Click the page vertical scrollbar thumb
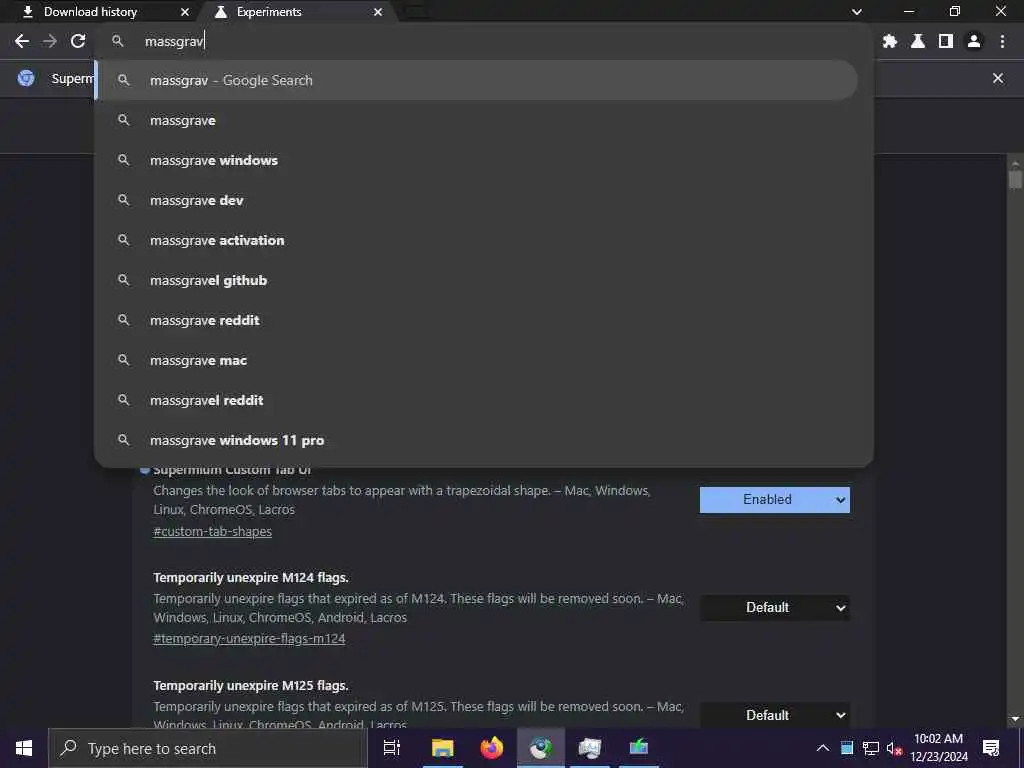1024x768 pixels. [x=1015, y=179]
